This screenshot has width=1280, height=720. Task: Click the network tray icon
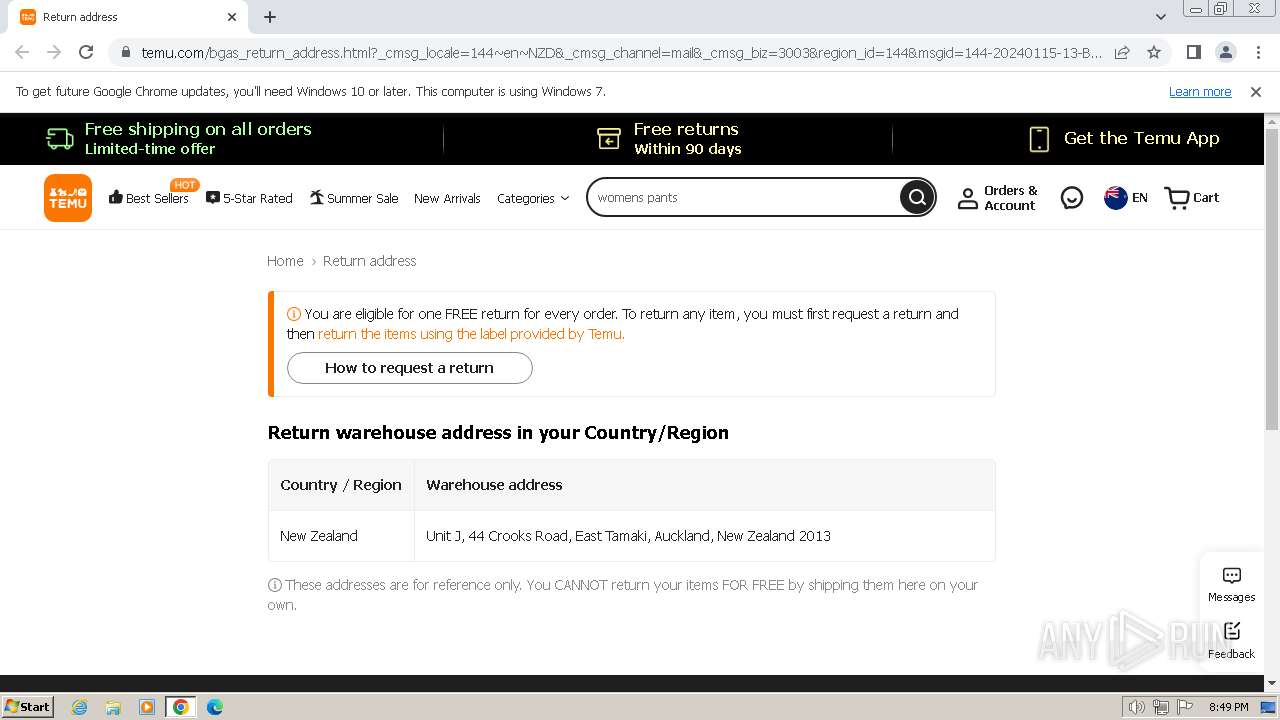click(x=1161, y=707)
